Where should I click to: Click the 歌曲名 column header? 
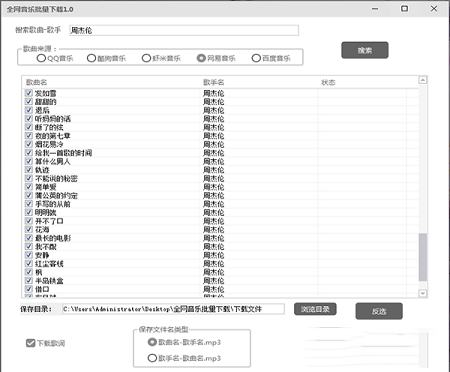37,82
